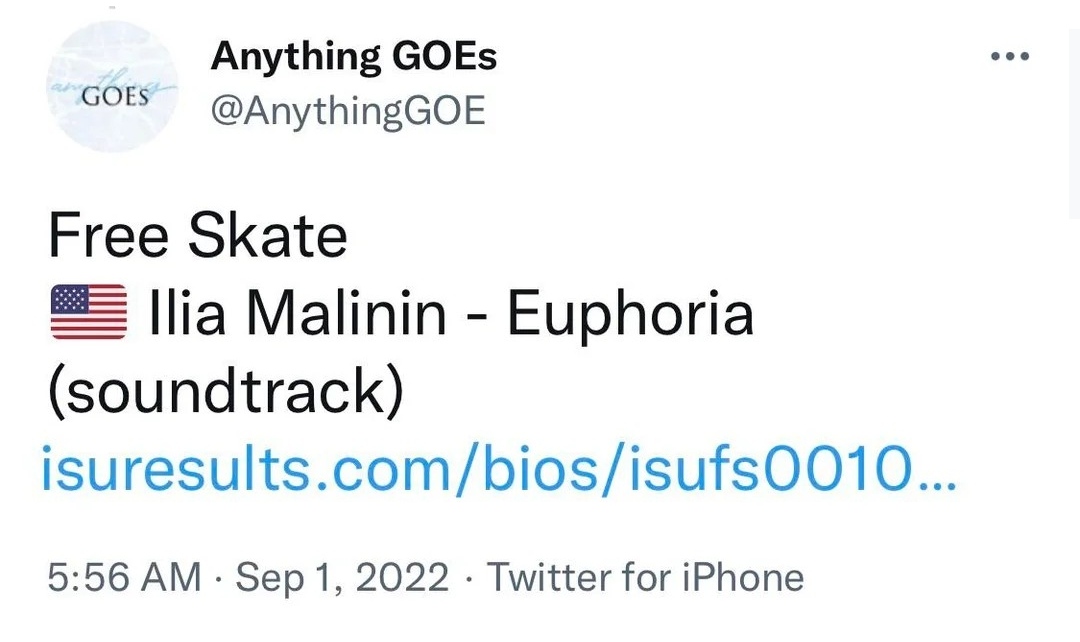Click the word "Euphoria" in the tweet

[630, 314]
